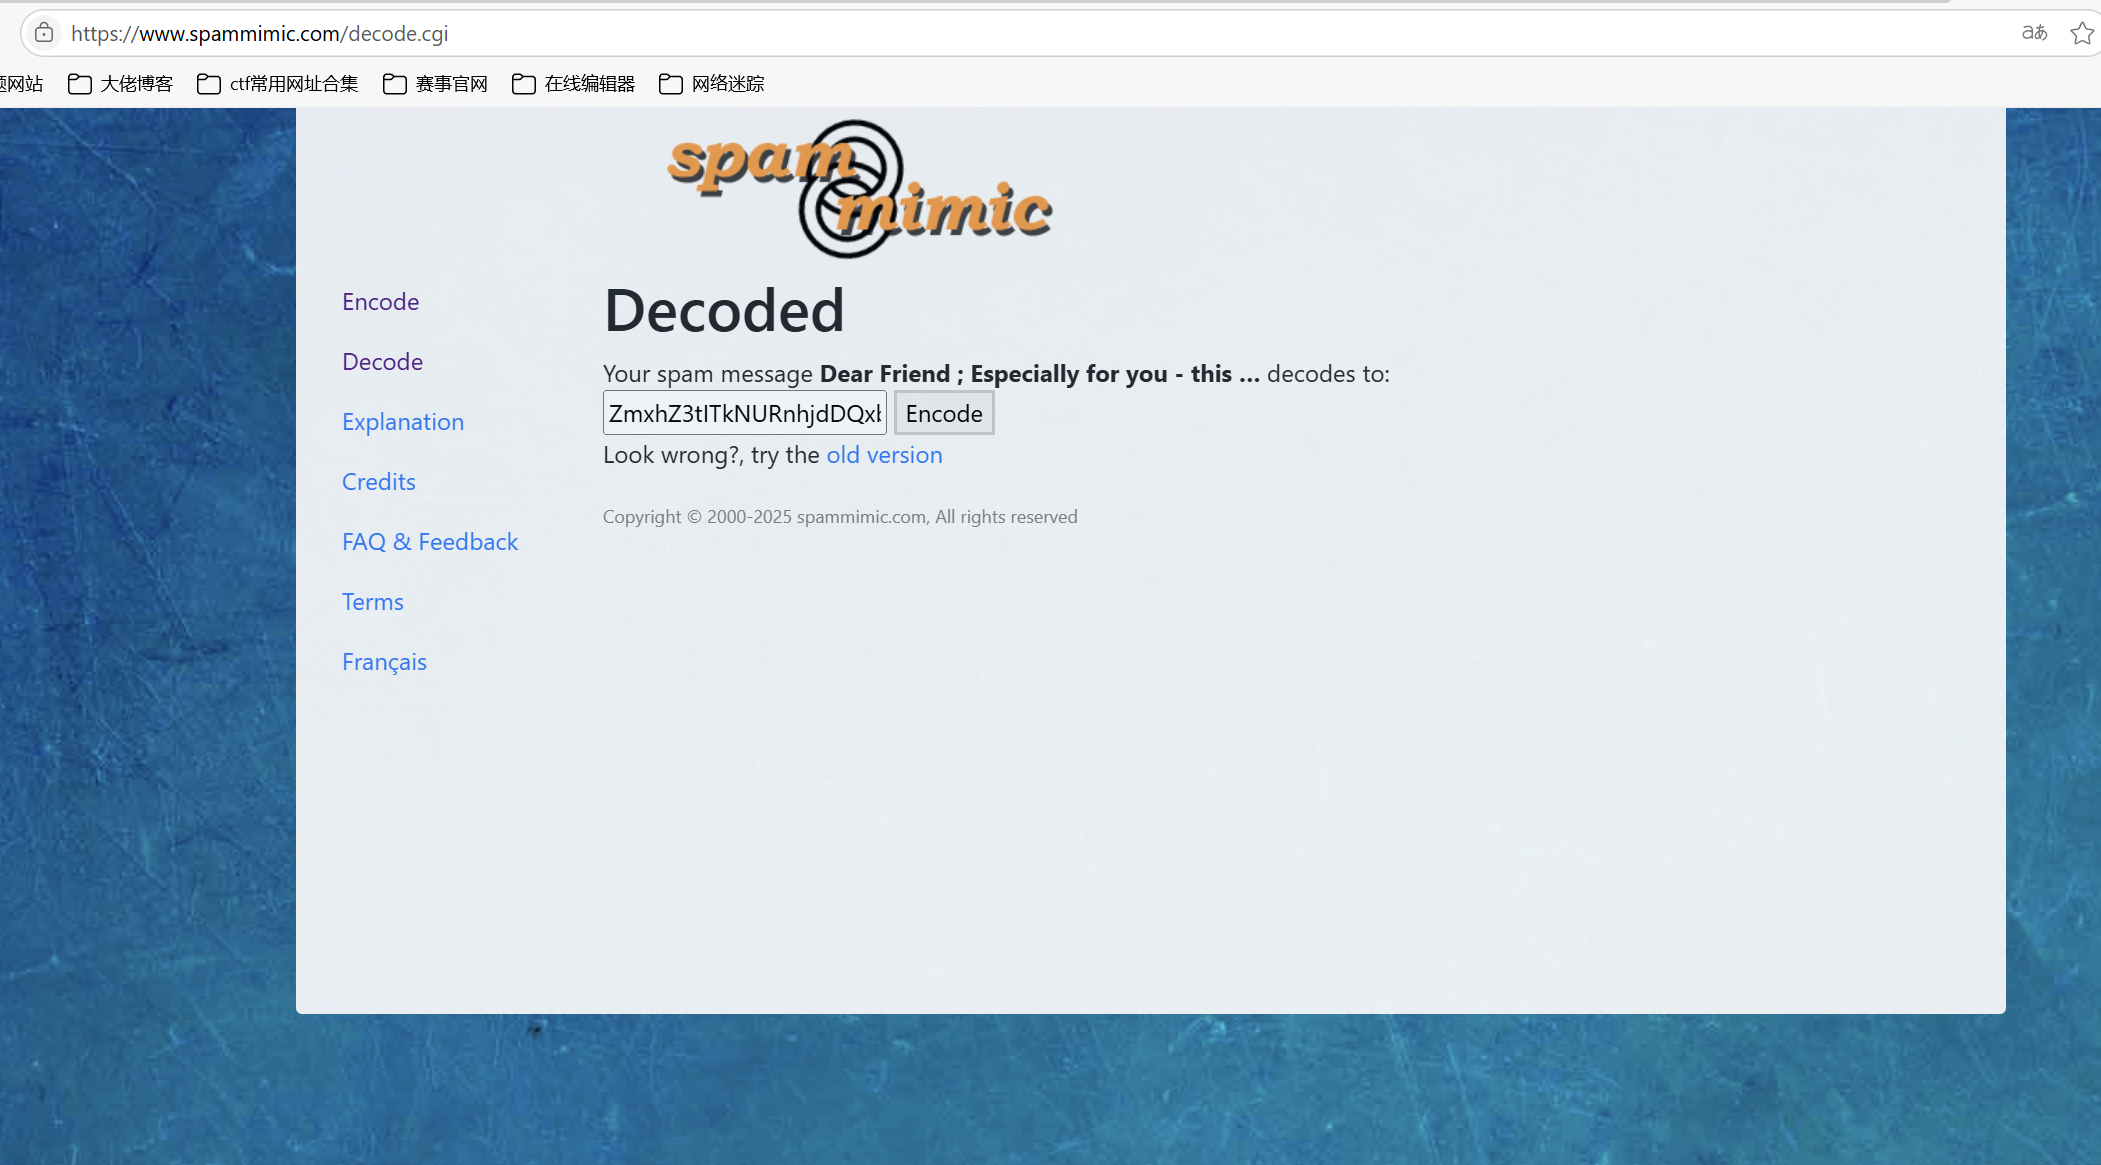2101x1165 pixels.
Task: Click the translate page icon
Action: (2034, 33)
